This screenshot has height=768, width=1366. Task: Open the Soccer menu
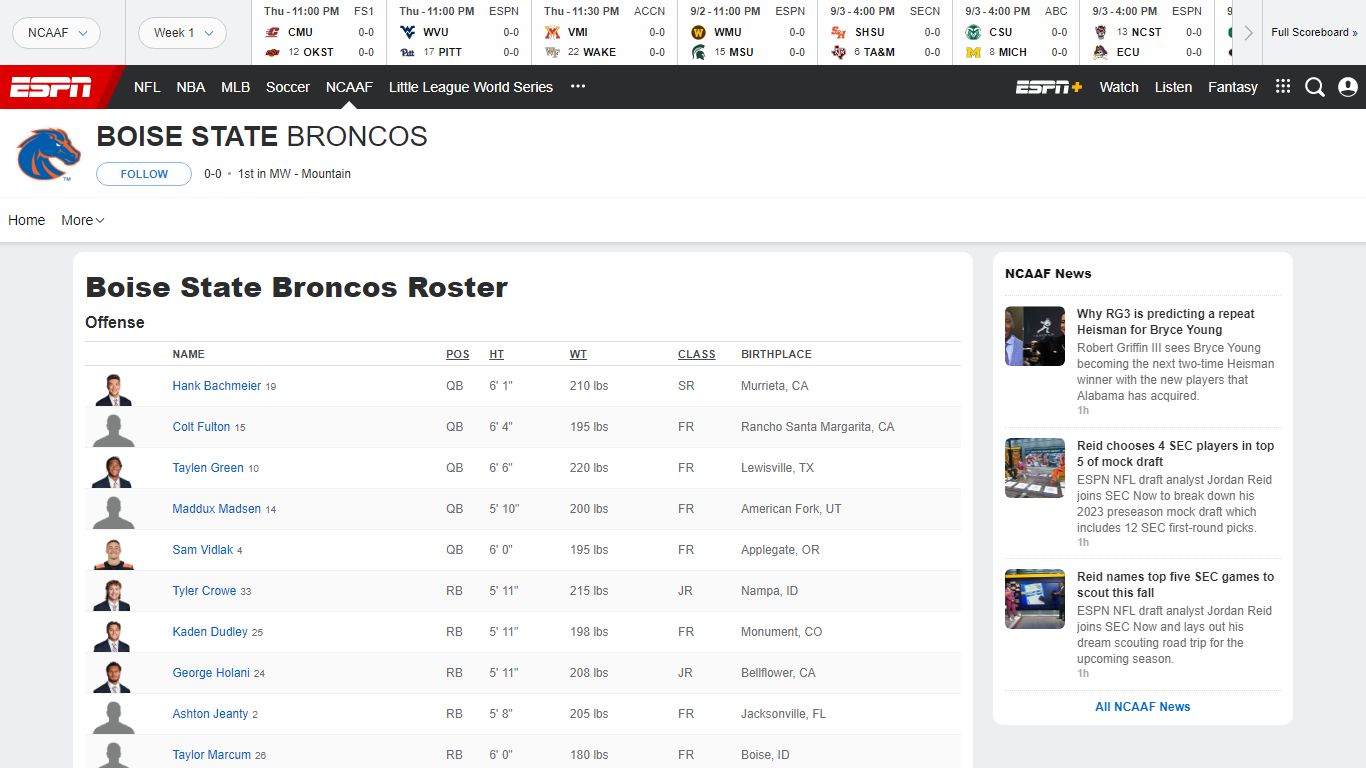click(x=288, y=87)
